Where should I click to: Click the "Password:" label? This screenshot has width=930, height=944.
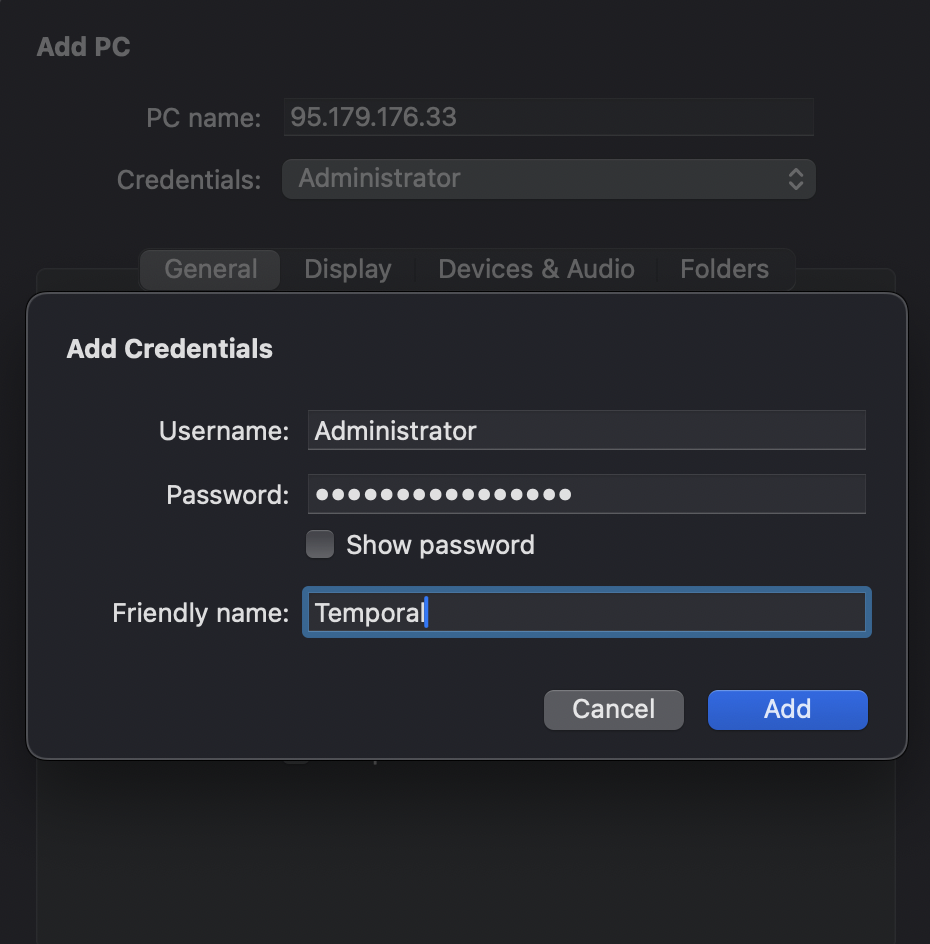click(x=228, y=494)
